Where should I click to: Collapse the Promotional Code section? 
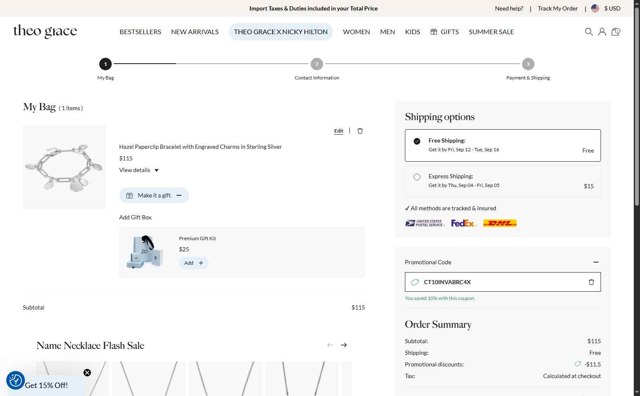click(x=596, y=262)
